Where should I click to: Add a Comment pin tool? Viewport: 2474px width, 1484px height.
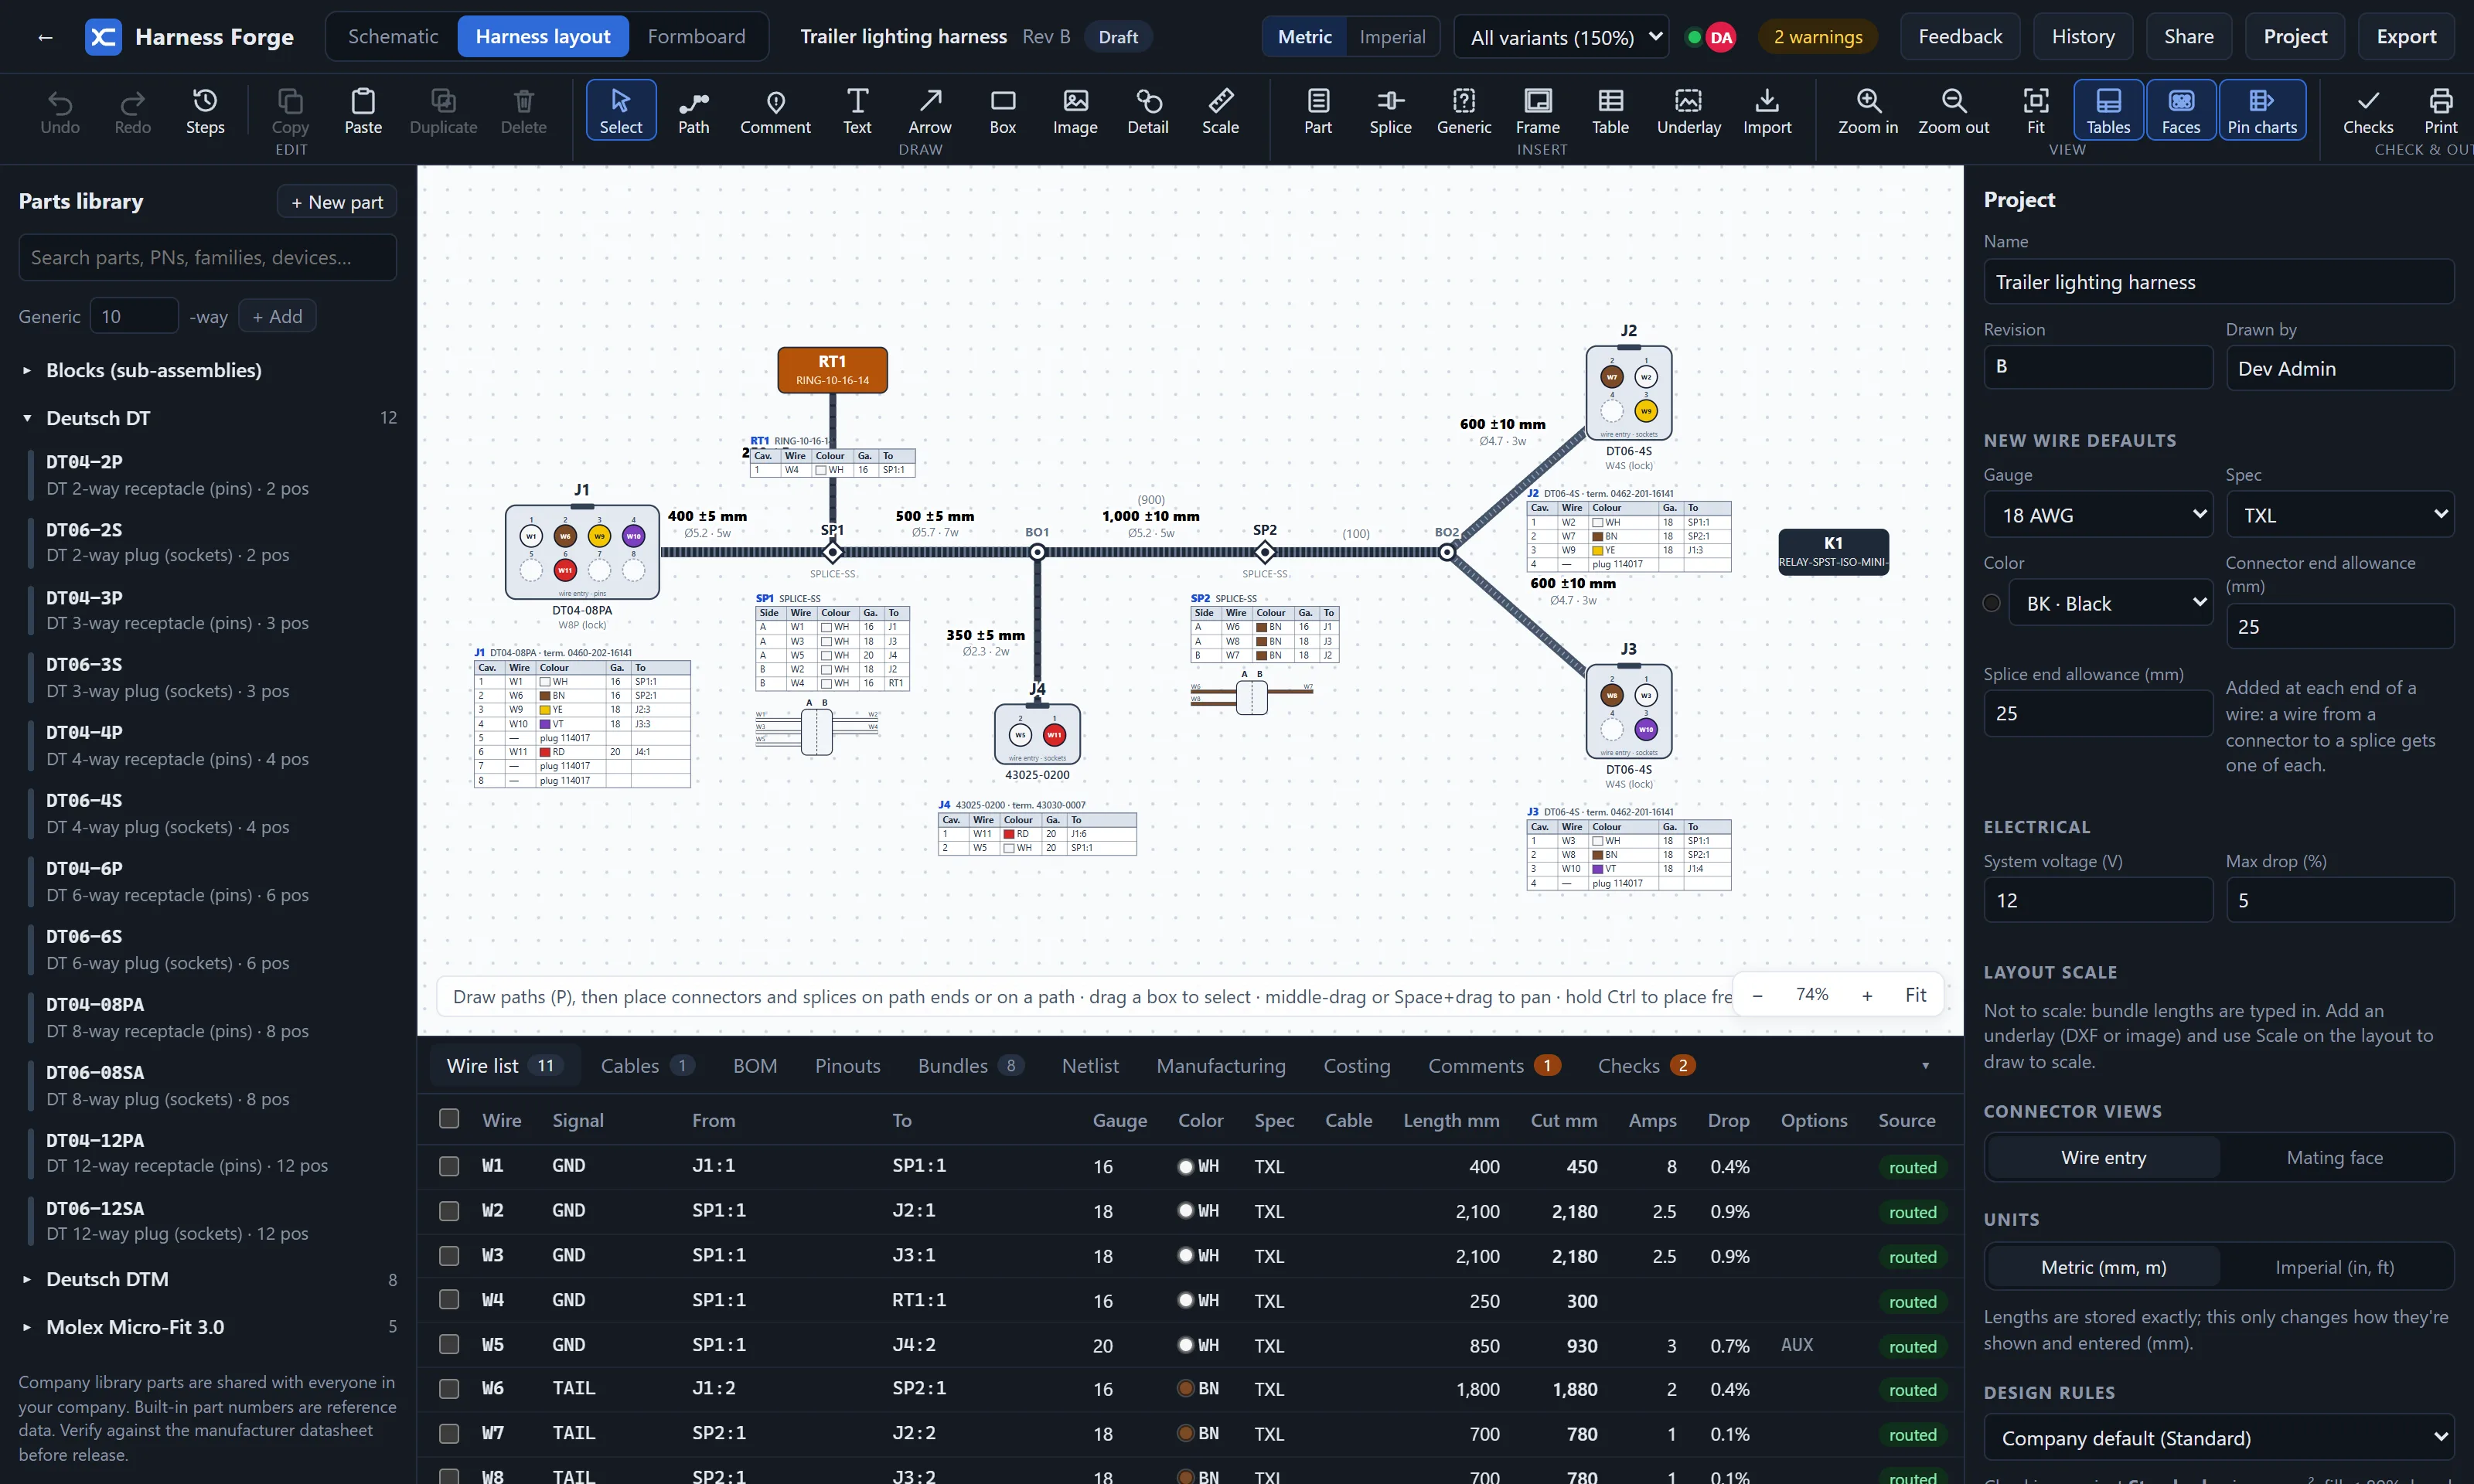point(775,110)
